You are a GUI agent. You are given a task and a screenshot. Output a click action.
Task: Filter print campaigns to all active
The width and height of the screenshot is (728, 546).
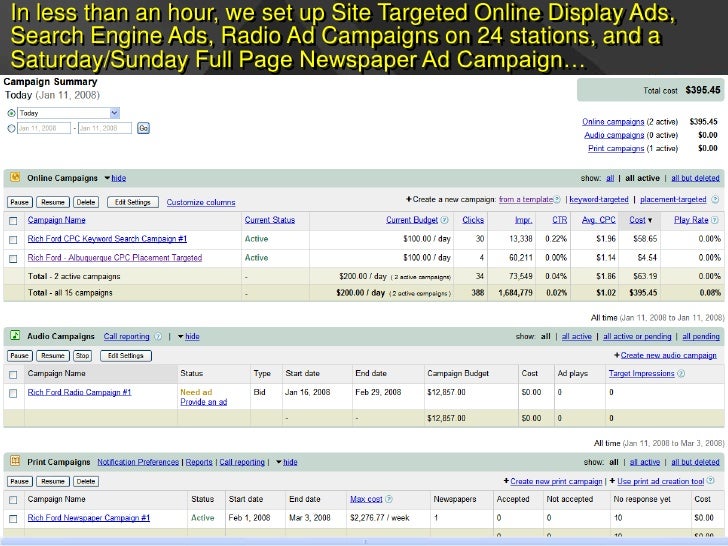[x=645, y=462]
